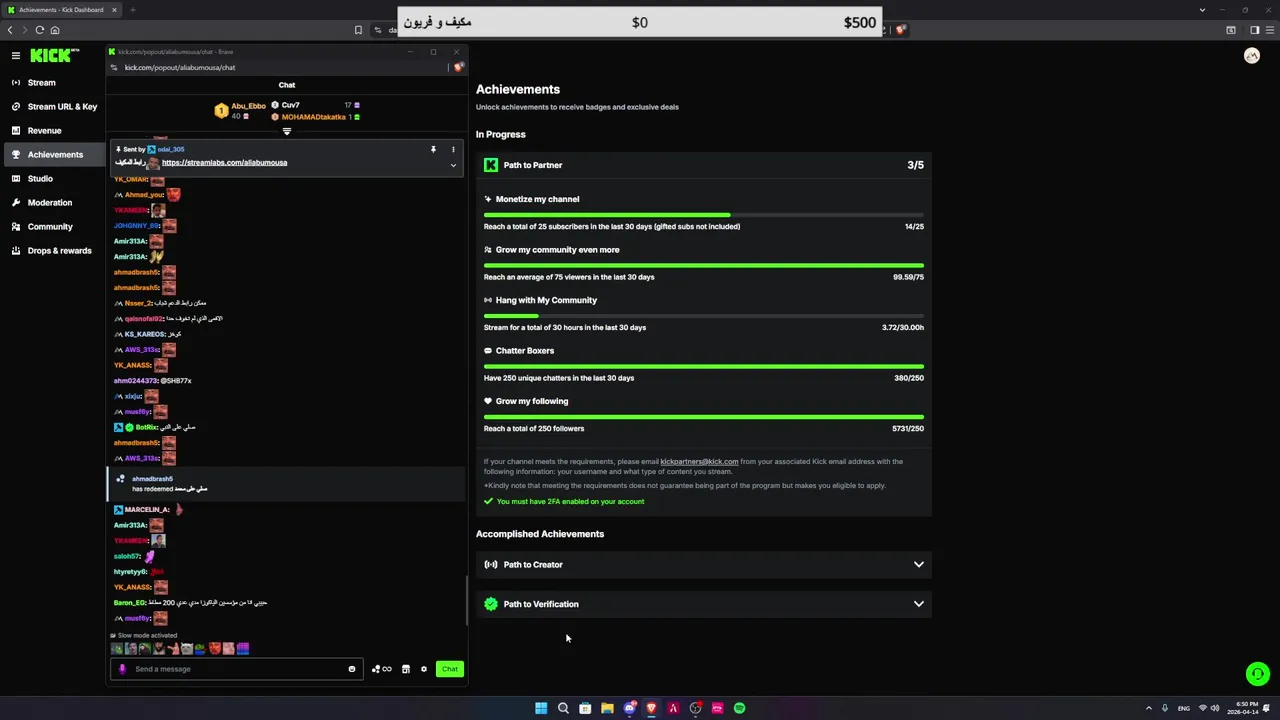Expand the Path to Verification achievement

[x=704, y=604]
